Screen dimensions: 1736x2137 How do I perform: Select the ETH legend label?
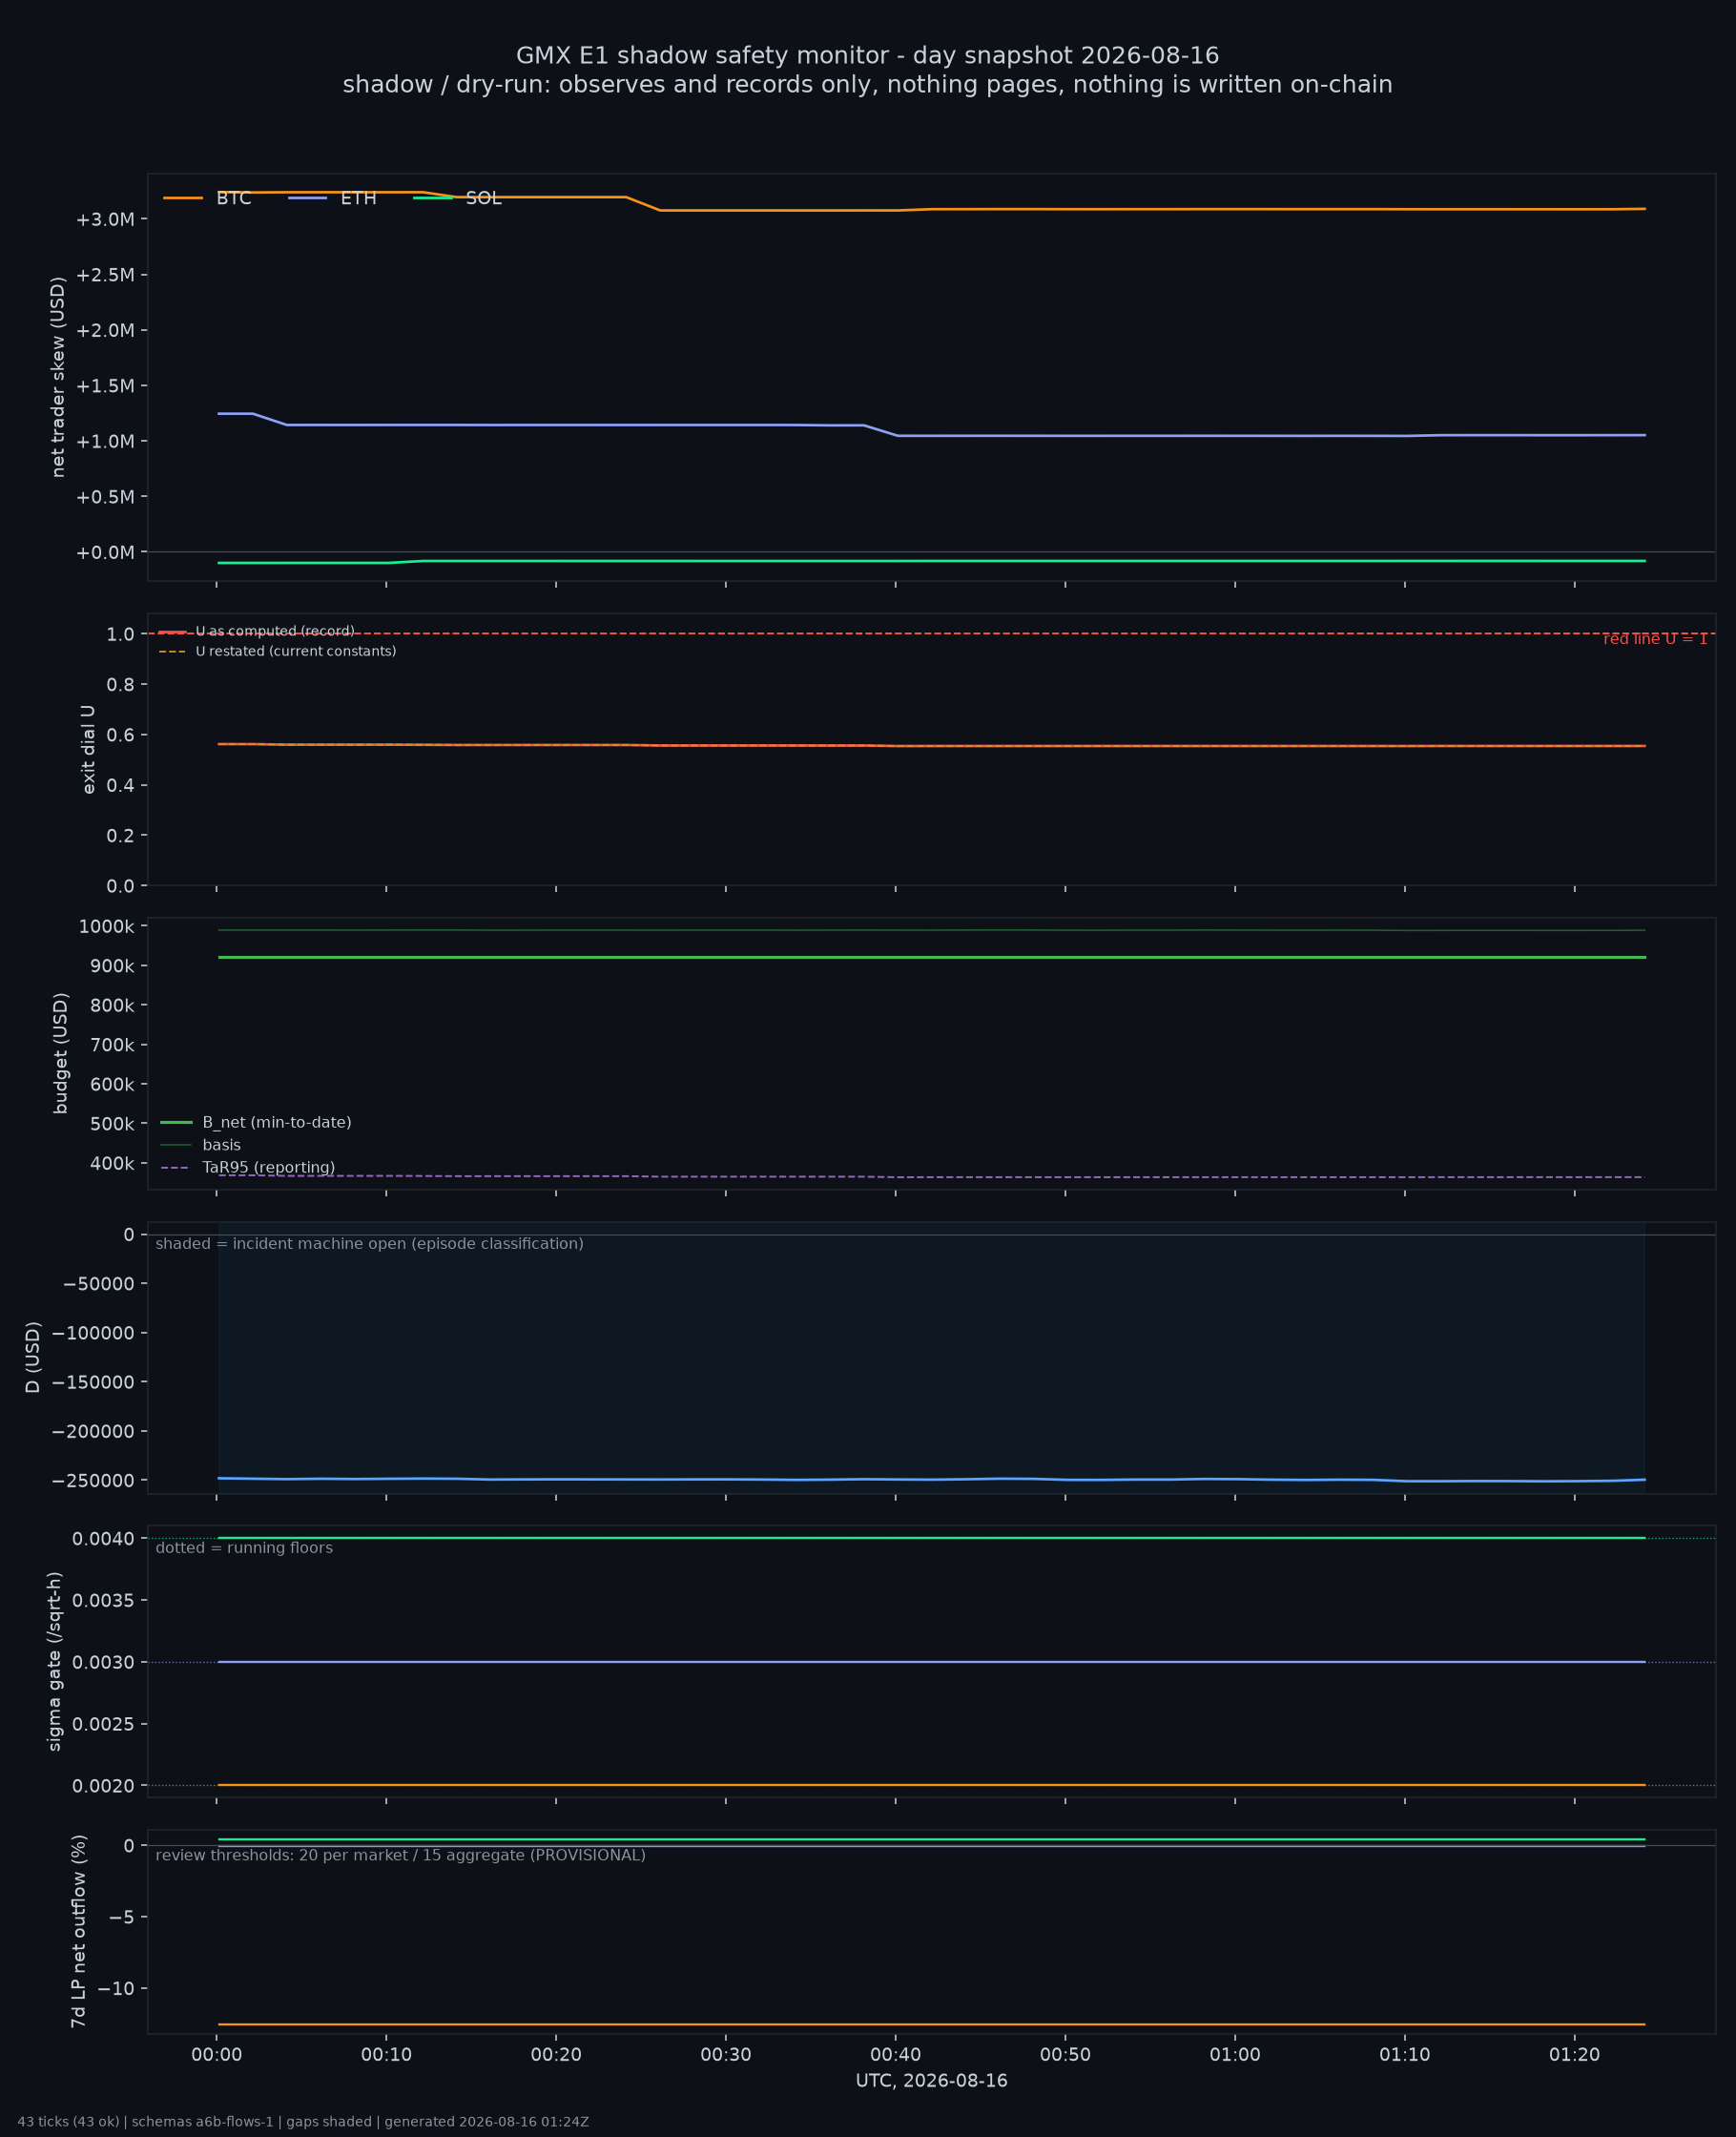tap(358, 198)
